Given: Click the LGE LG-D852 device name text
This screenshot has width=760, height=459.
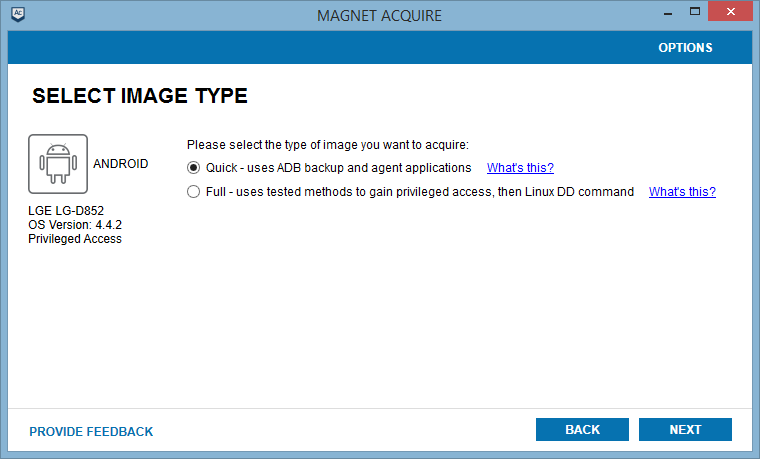Looking at the screenshot, I should pos(66,211).
